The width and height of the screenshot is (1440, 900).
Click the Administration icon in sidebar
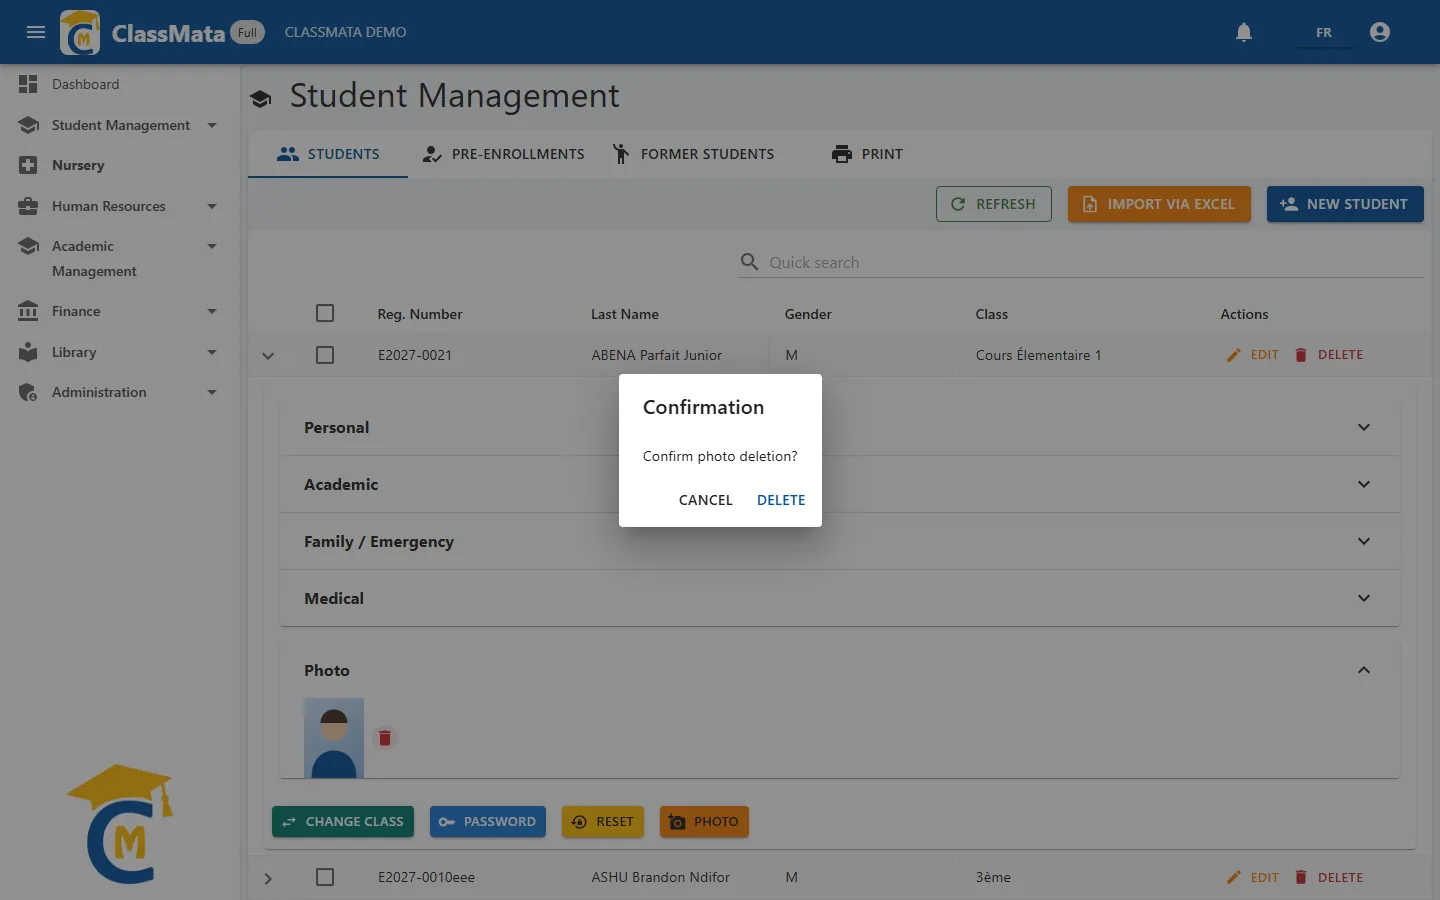[28, 392]
